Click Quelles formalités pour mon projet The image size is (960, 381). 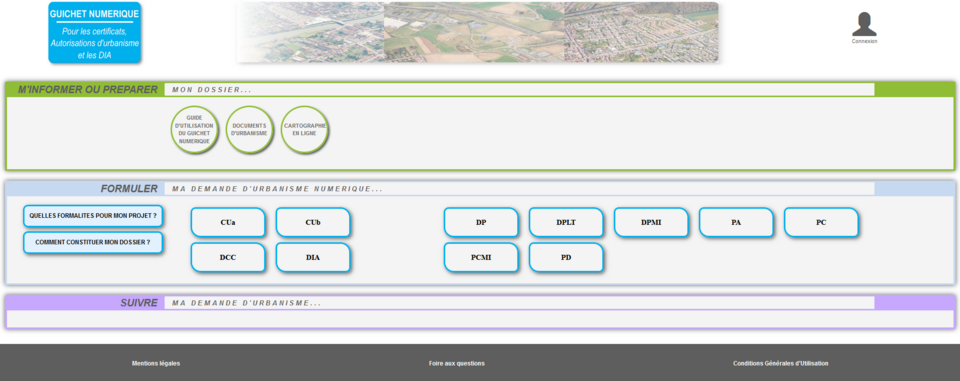coord(93,216)
